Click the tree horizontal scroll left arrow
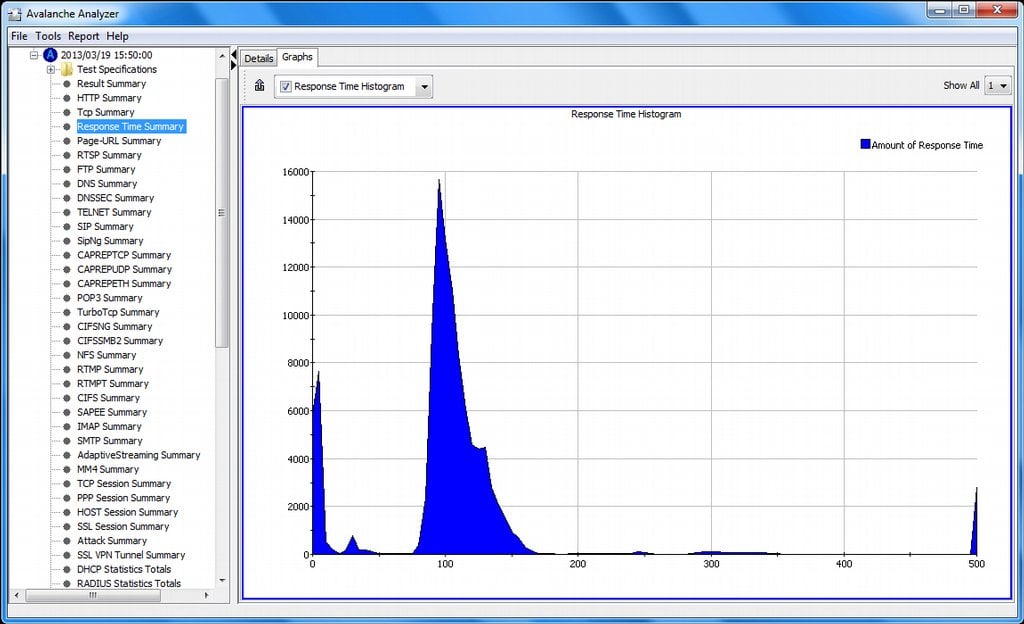The width and height of the screenshot is (1024, 624). (17, 595)
